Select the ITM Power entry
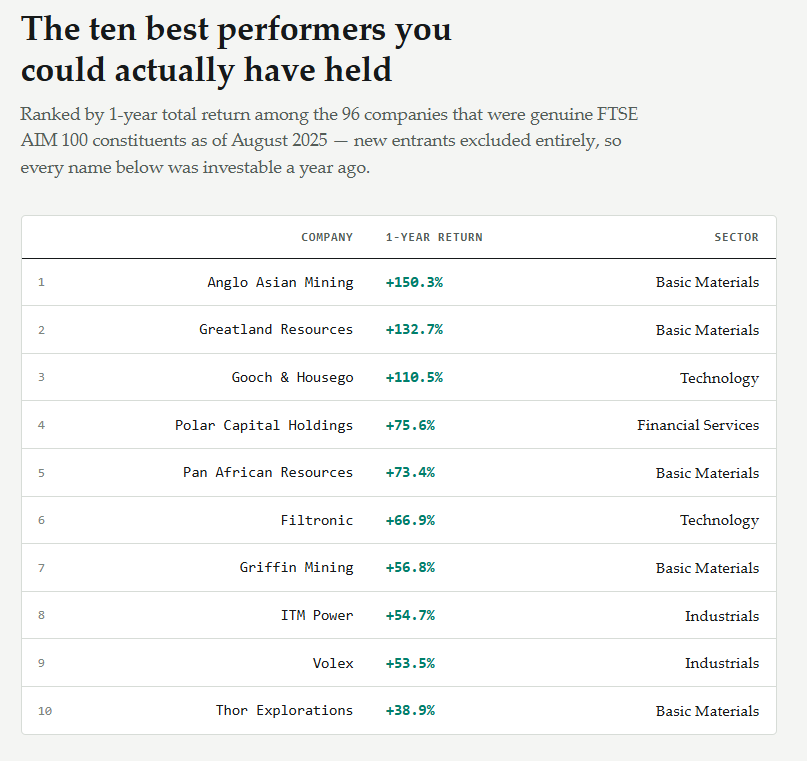The height and width of the screenshot is (761, 807). pos(317,615)
